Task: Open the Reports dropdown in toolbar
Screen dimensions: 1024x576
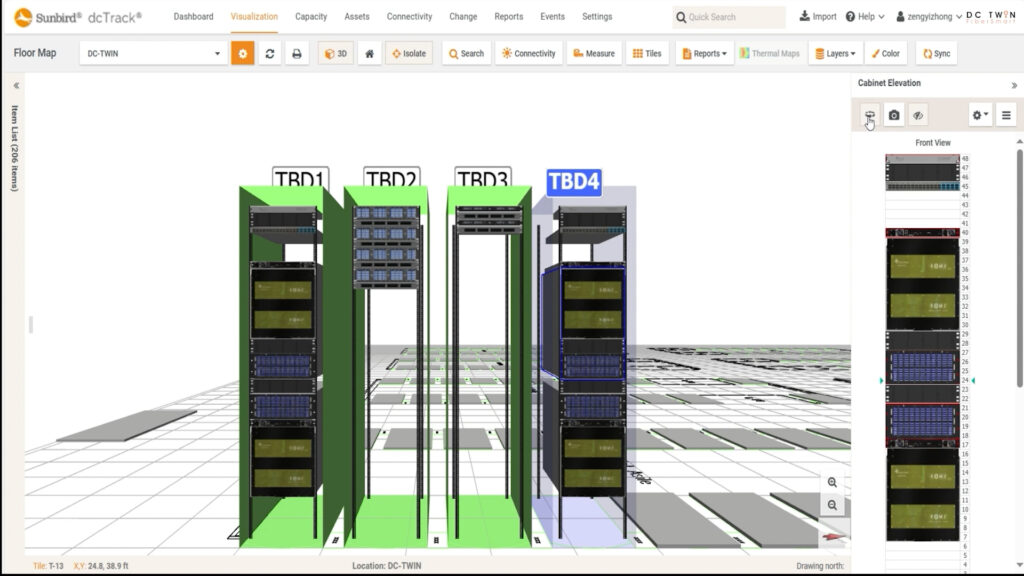Action: 704,54
